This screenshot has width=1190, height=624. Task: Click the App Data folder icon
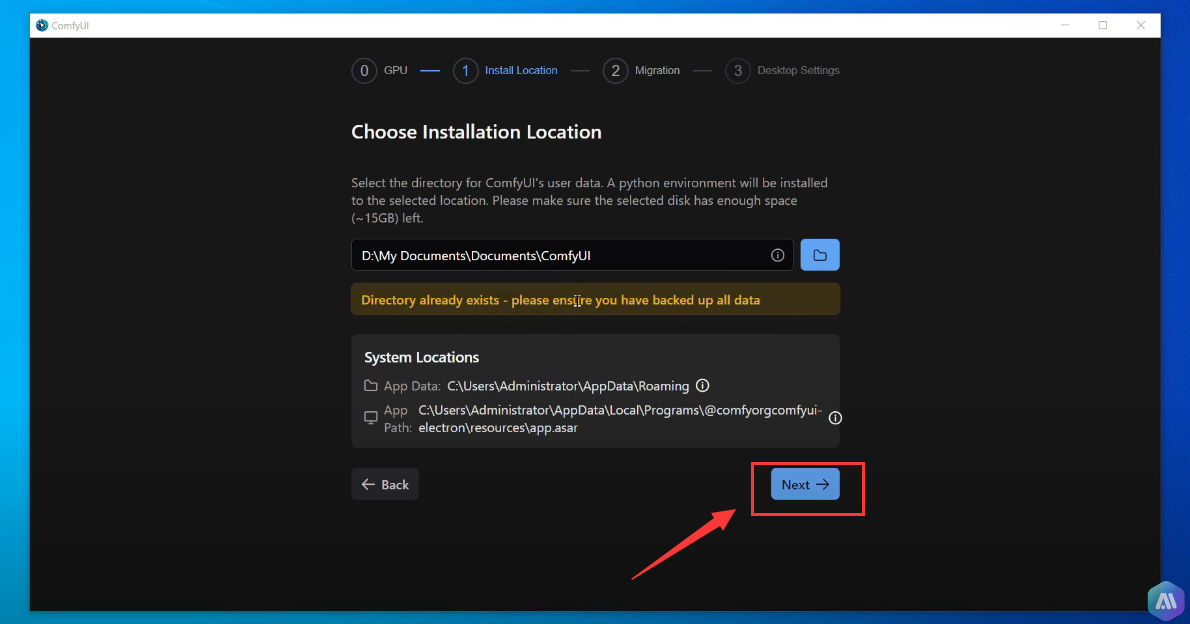pyautogui.click(x=370, y=386)
